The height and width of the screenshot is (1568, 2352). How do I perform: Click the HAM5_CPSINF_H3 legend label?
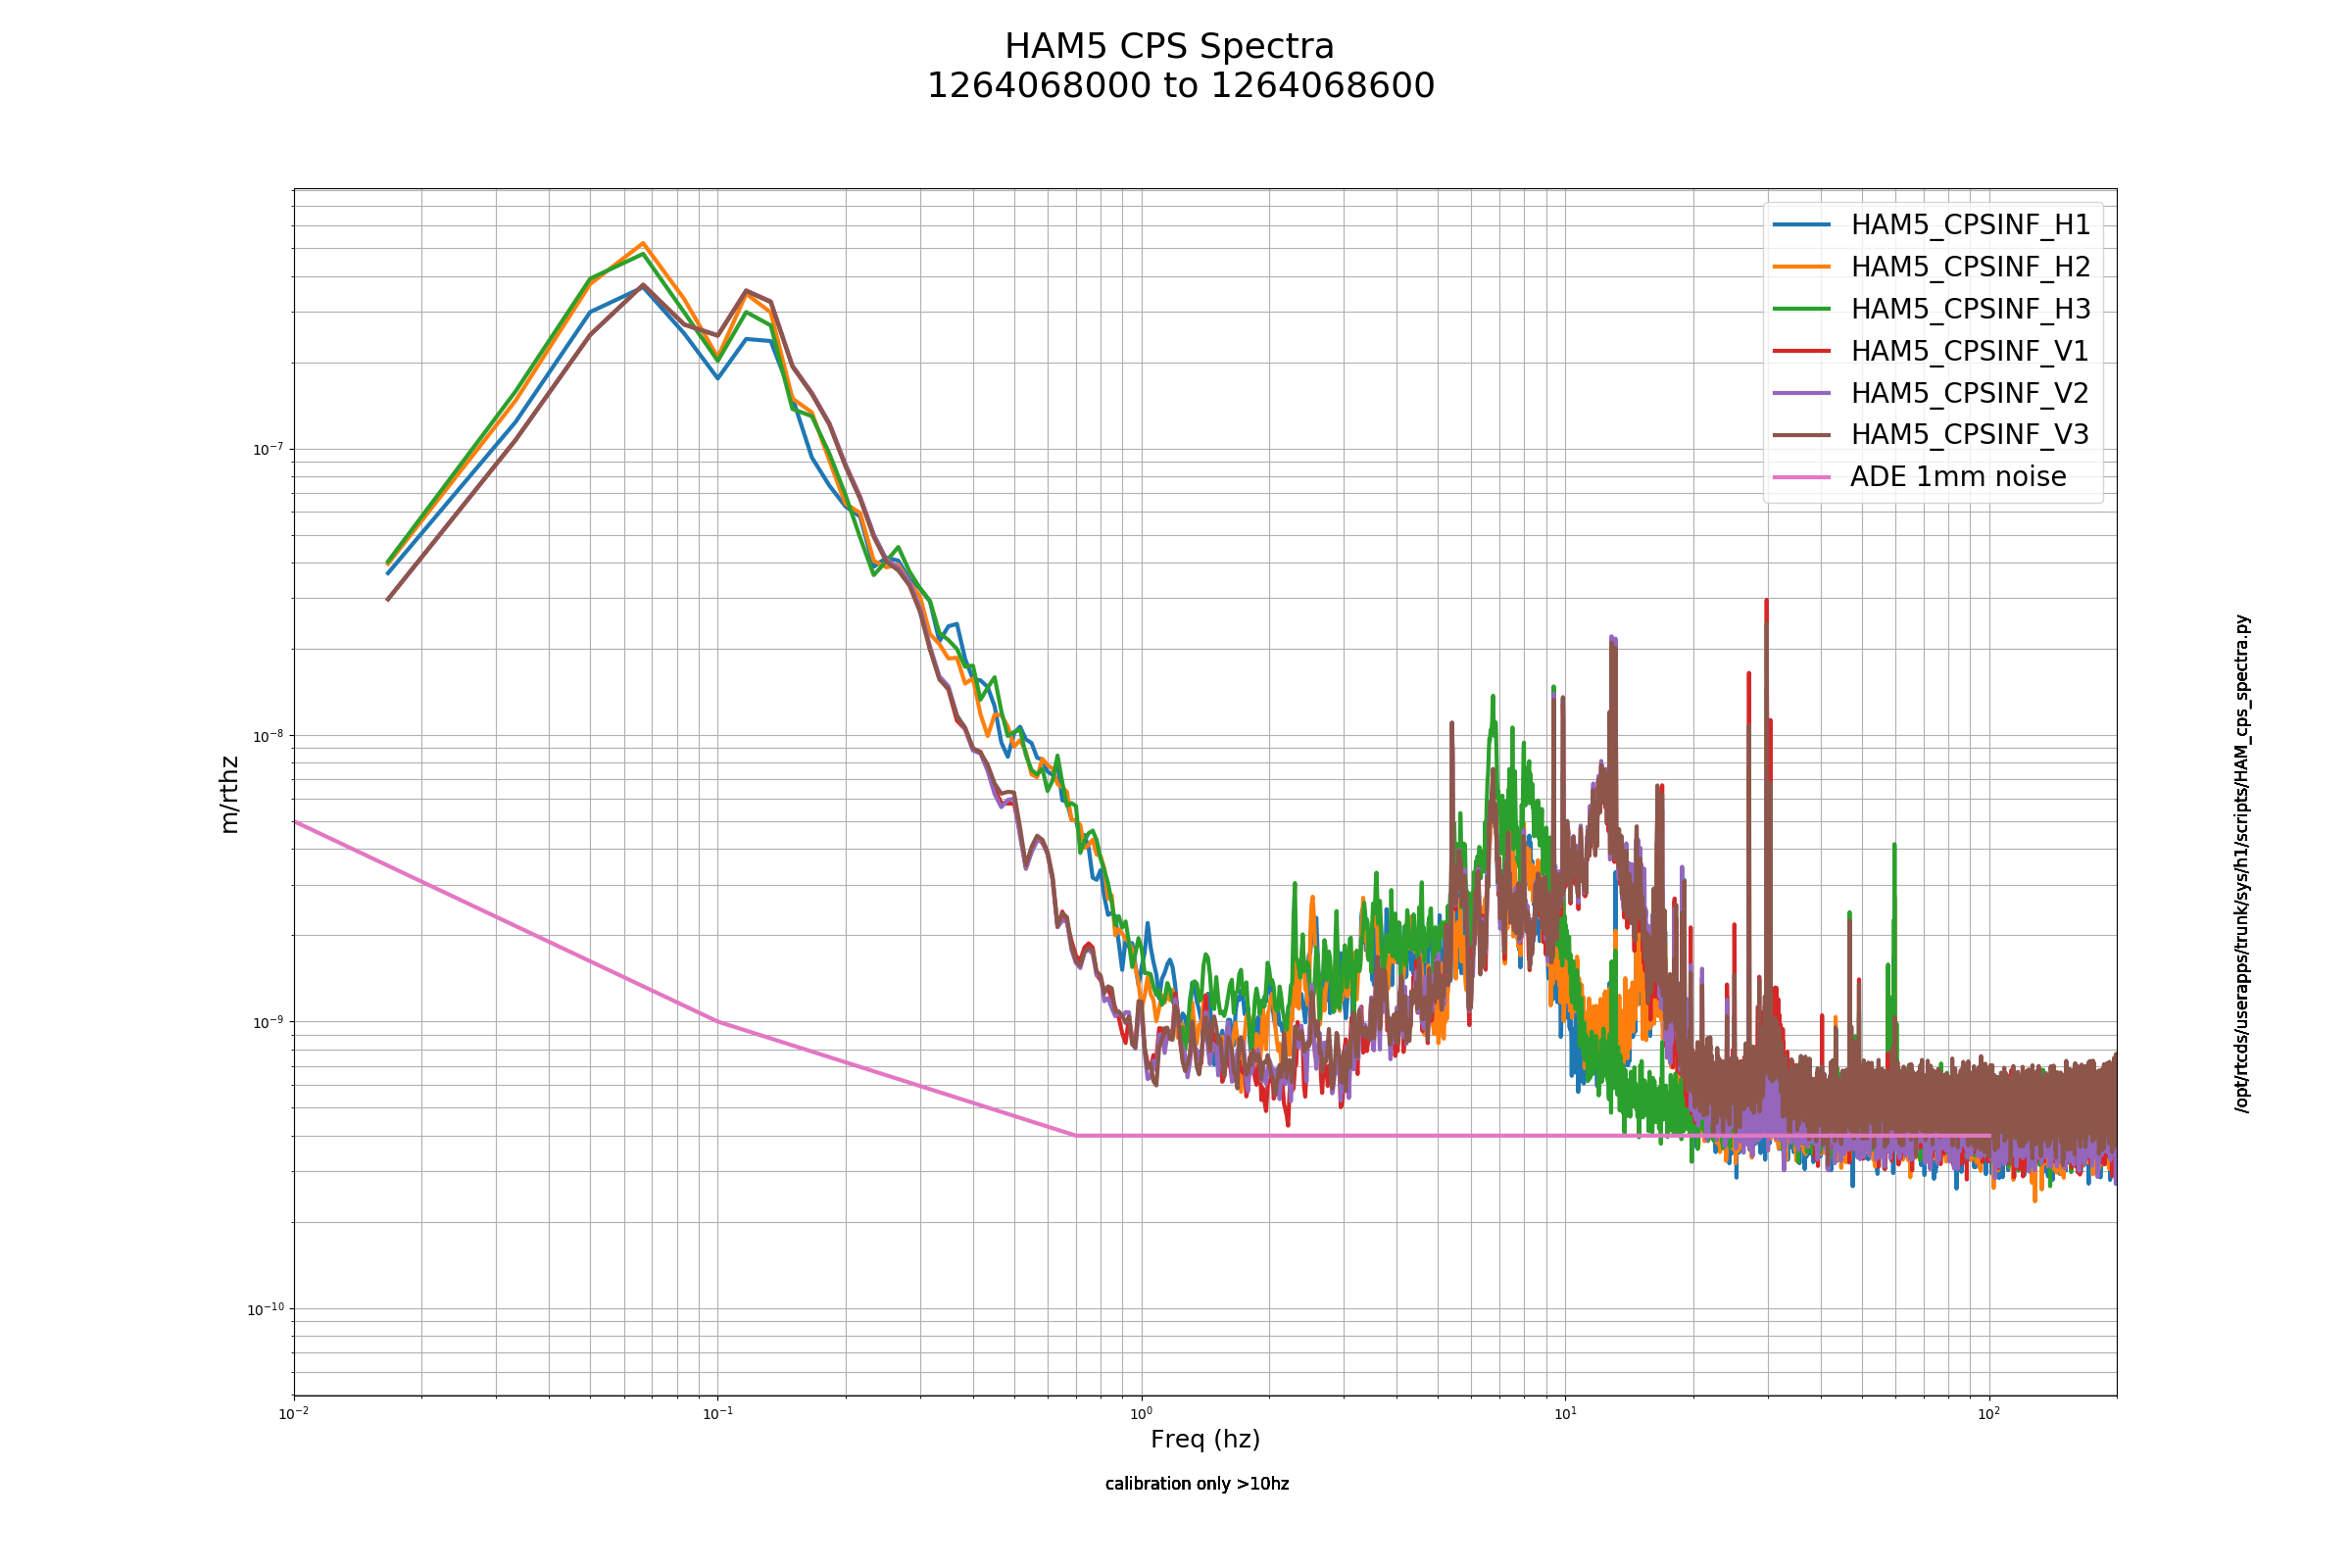click(1970, 309)
